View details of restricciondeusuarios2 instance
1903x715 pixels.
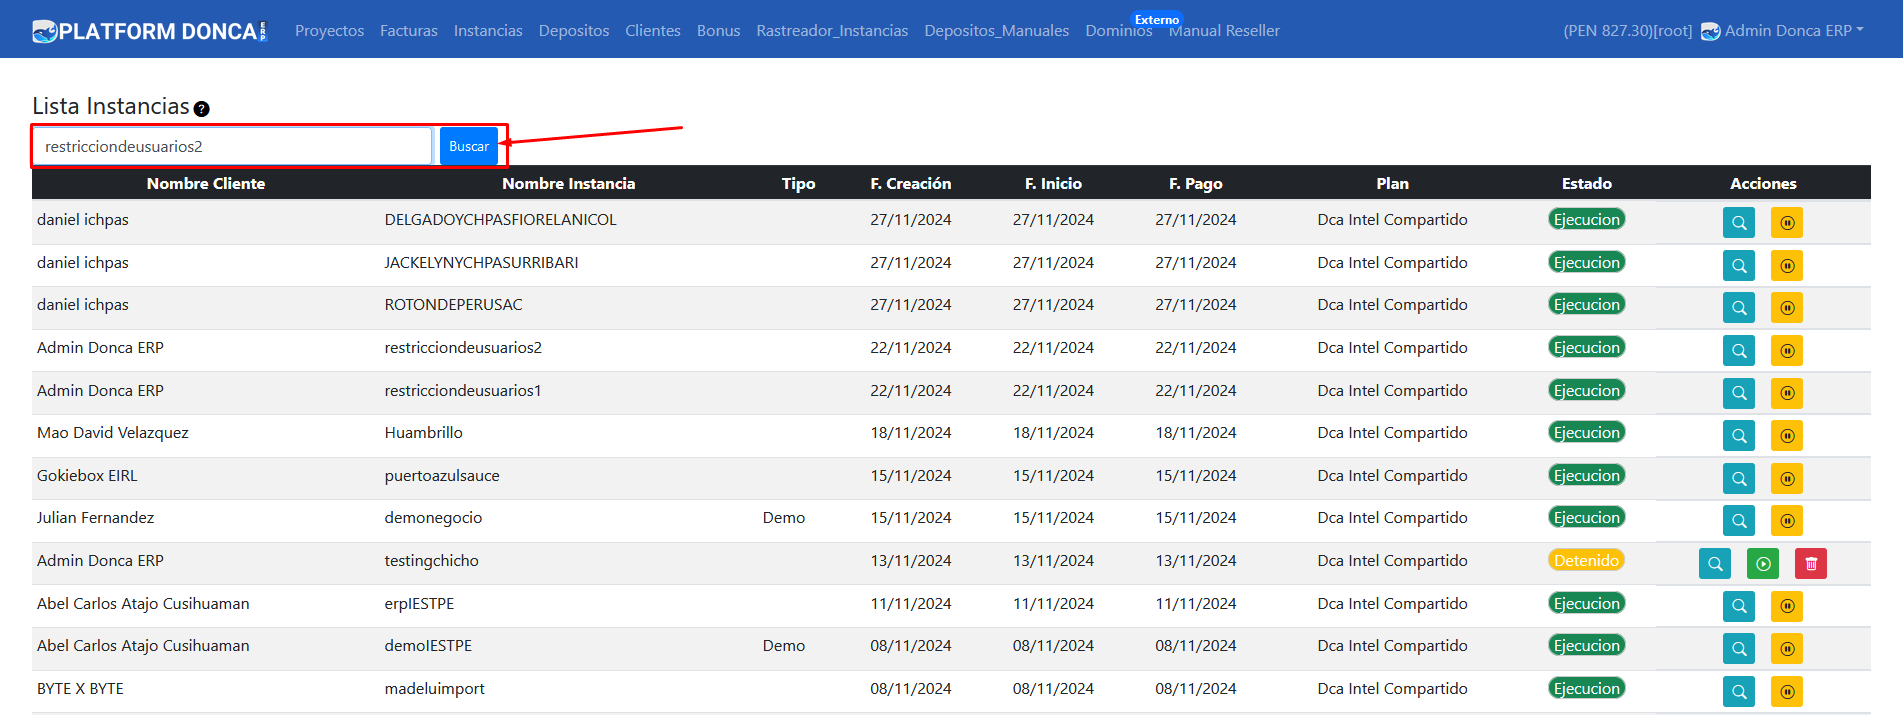(1738, 350)
